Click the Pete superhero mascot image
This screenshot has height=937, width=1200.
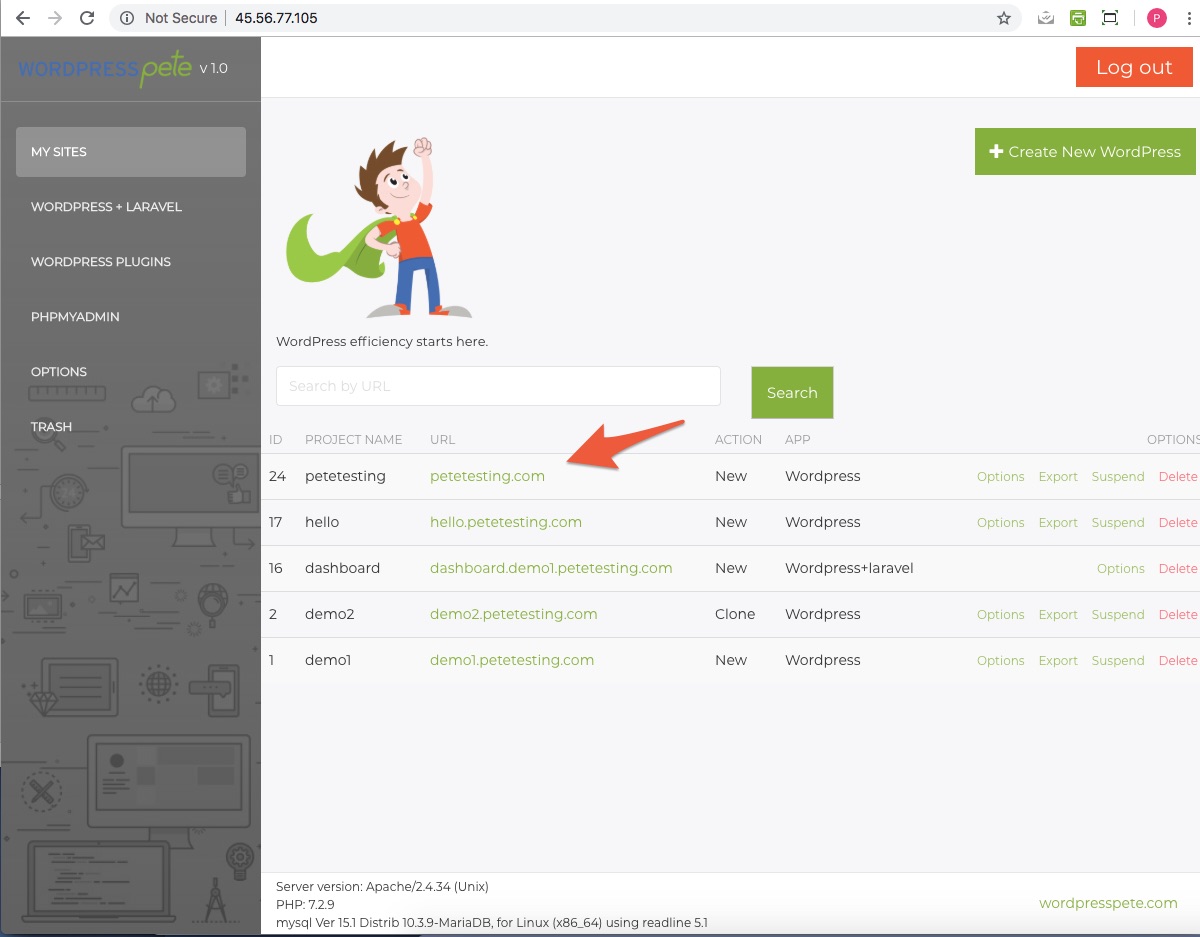[x=380, y=228]
